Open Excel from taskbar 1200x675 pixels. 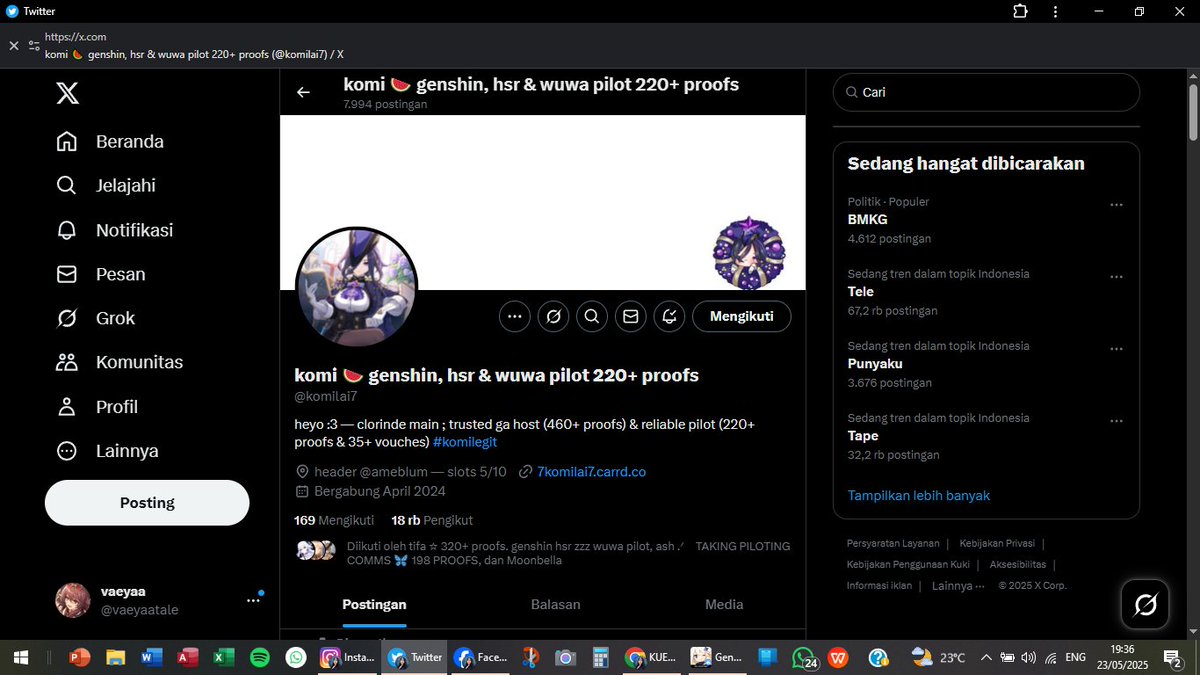[224, 657]
